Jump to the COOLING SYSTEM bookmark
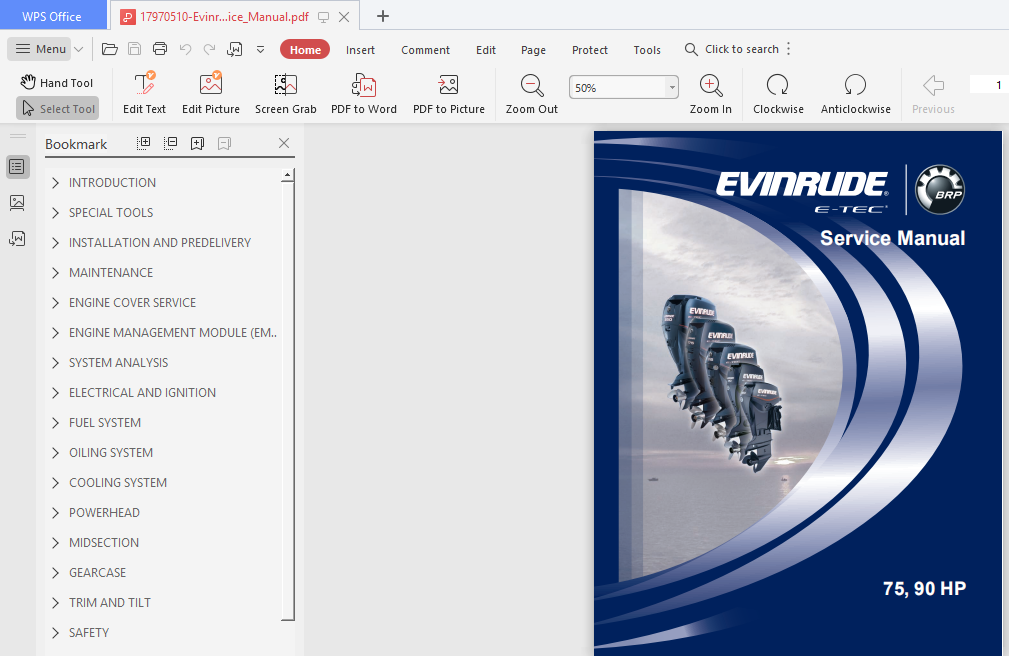The width and height of the screenshot is (1009, 656). 118,483
